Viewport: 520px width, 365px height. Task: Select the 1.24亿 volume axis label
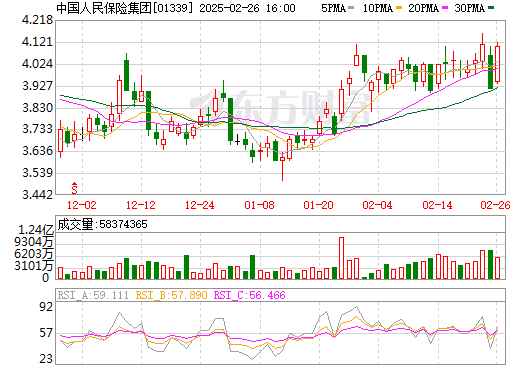click(x=36, y=230)
